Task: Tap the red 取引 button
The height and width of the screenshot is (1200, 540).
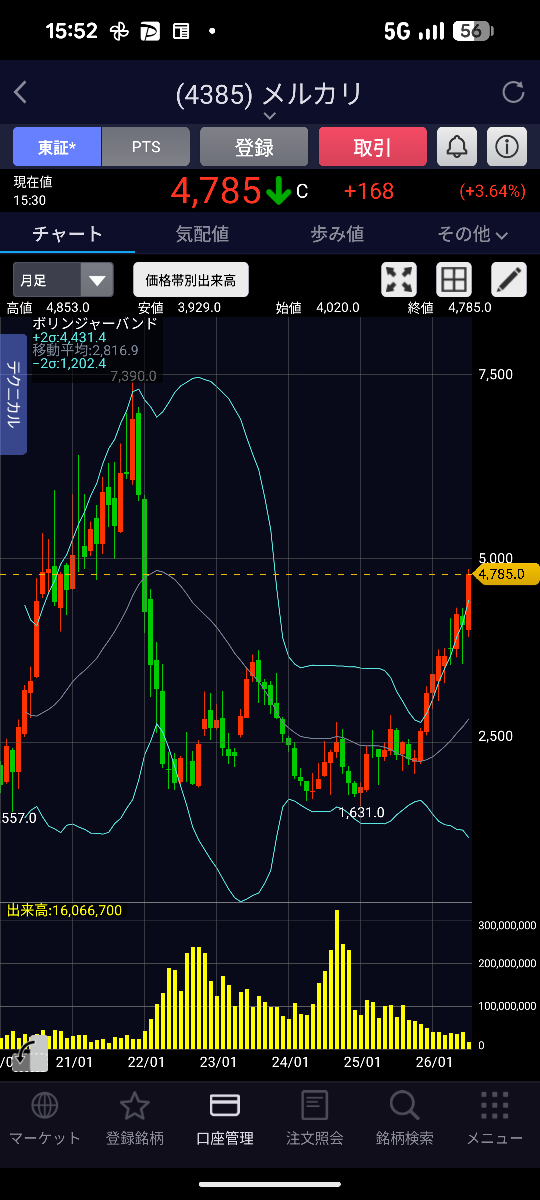Action: (373, 147)
